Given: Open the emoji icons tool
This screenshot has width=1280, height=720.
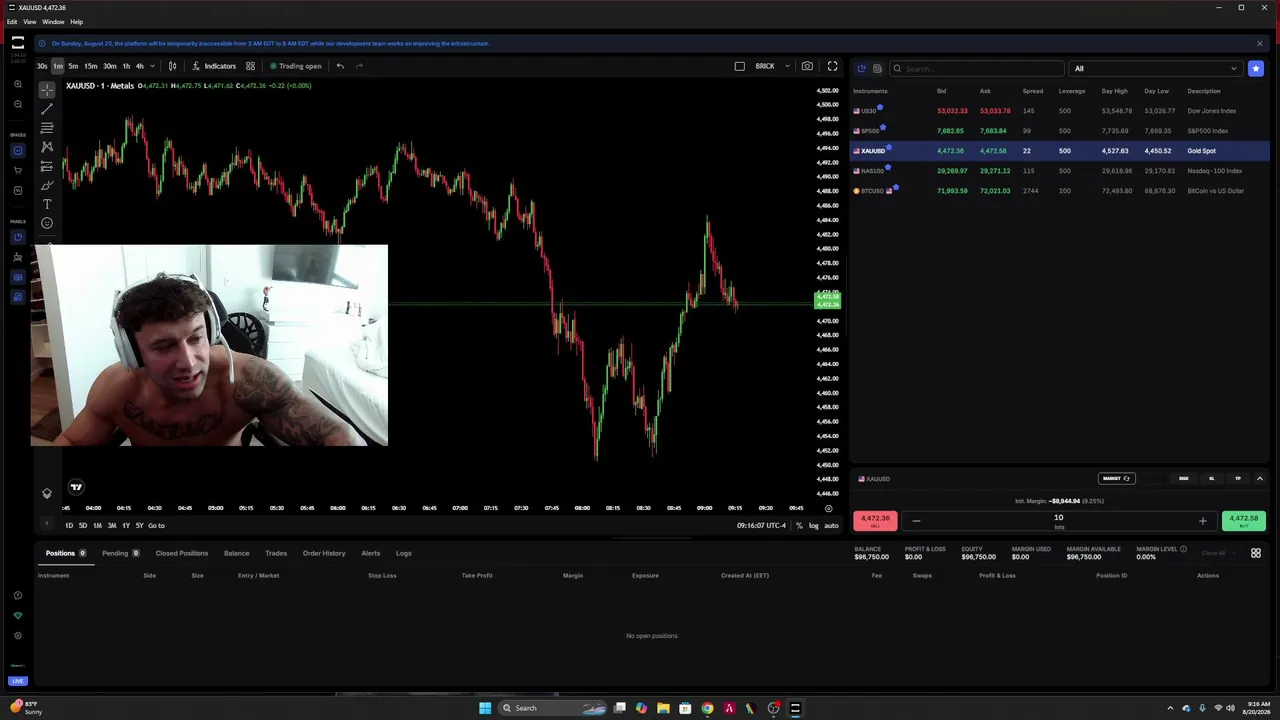Looking at the screenshot, I should 47,223.
